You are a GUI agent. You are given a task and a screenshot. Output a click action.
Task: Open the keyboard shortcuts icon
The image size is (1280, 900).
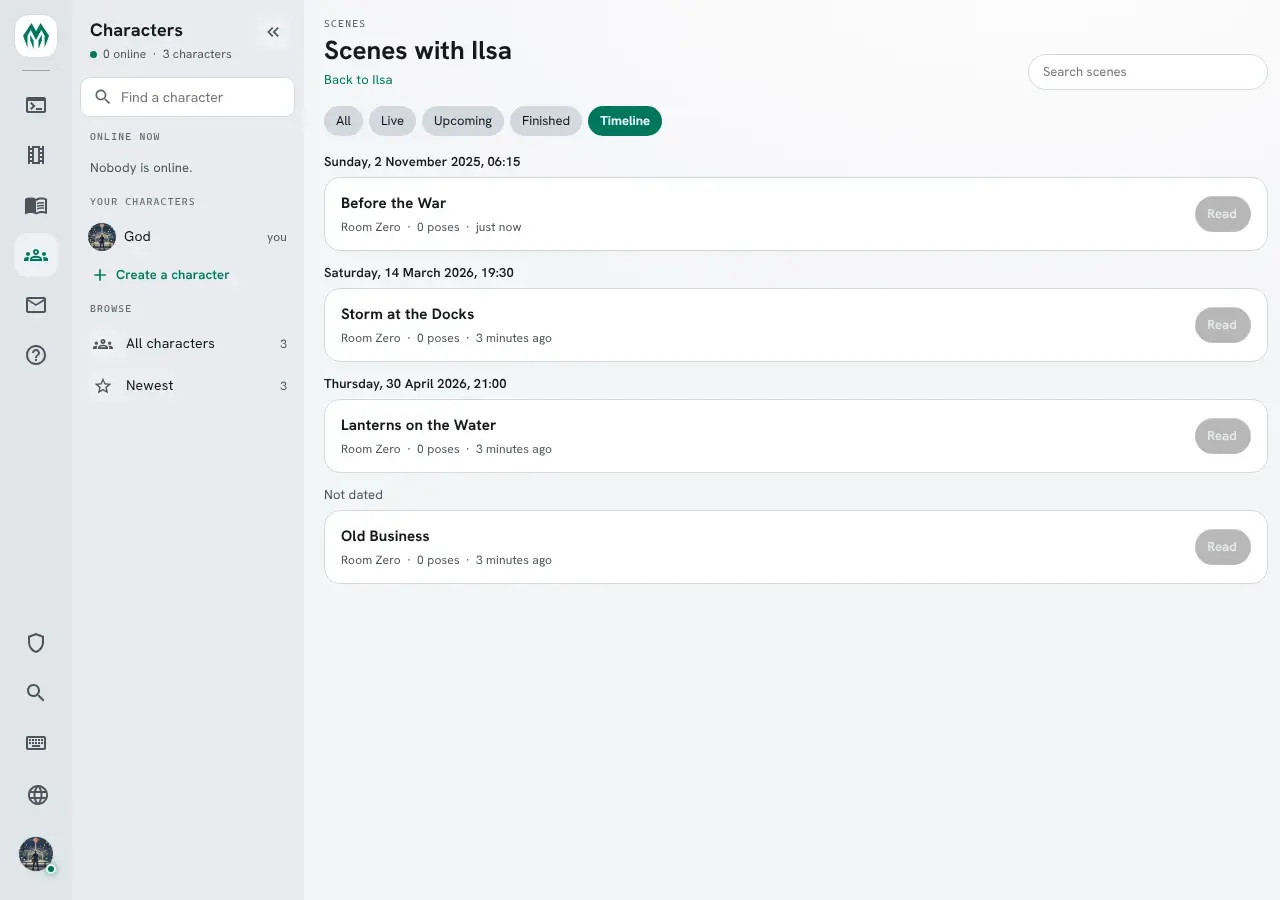coord(36,743)
